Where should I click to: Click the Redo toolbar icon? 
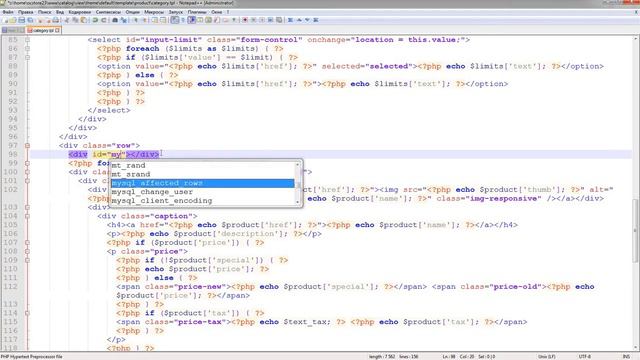tap(104, 20)
